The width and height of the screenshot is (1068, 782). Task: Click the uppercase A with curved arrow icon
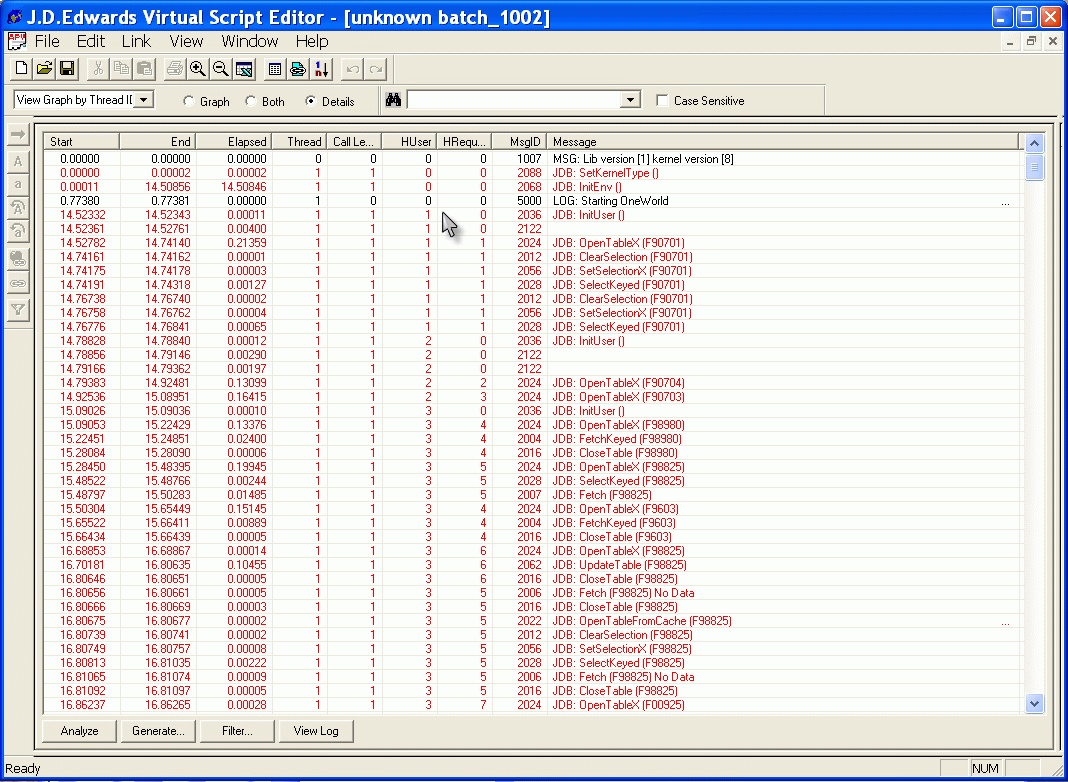tap(18, 208)
